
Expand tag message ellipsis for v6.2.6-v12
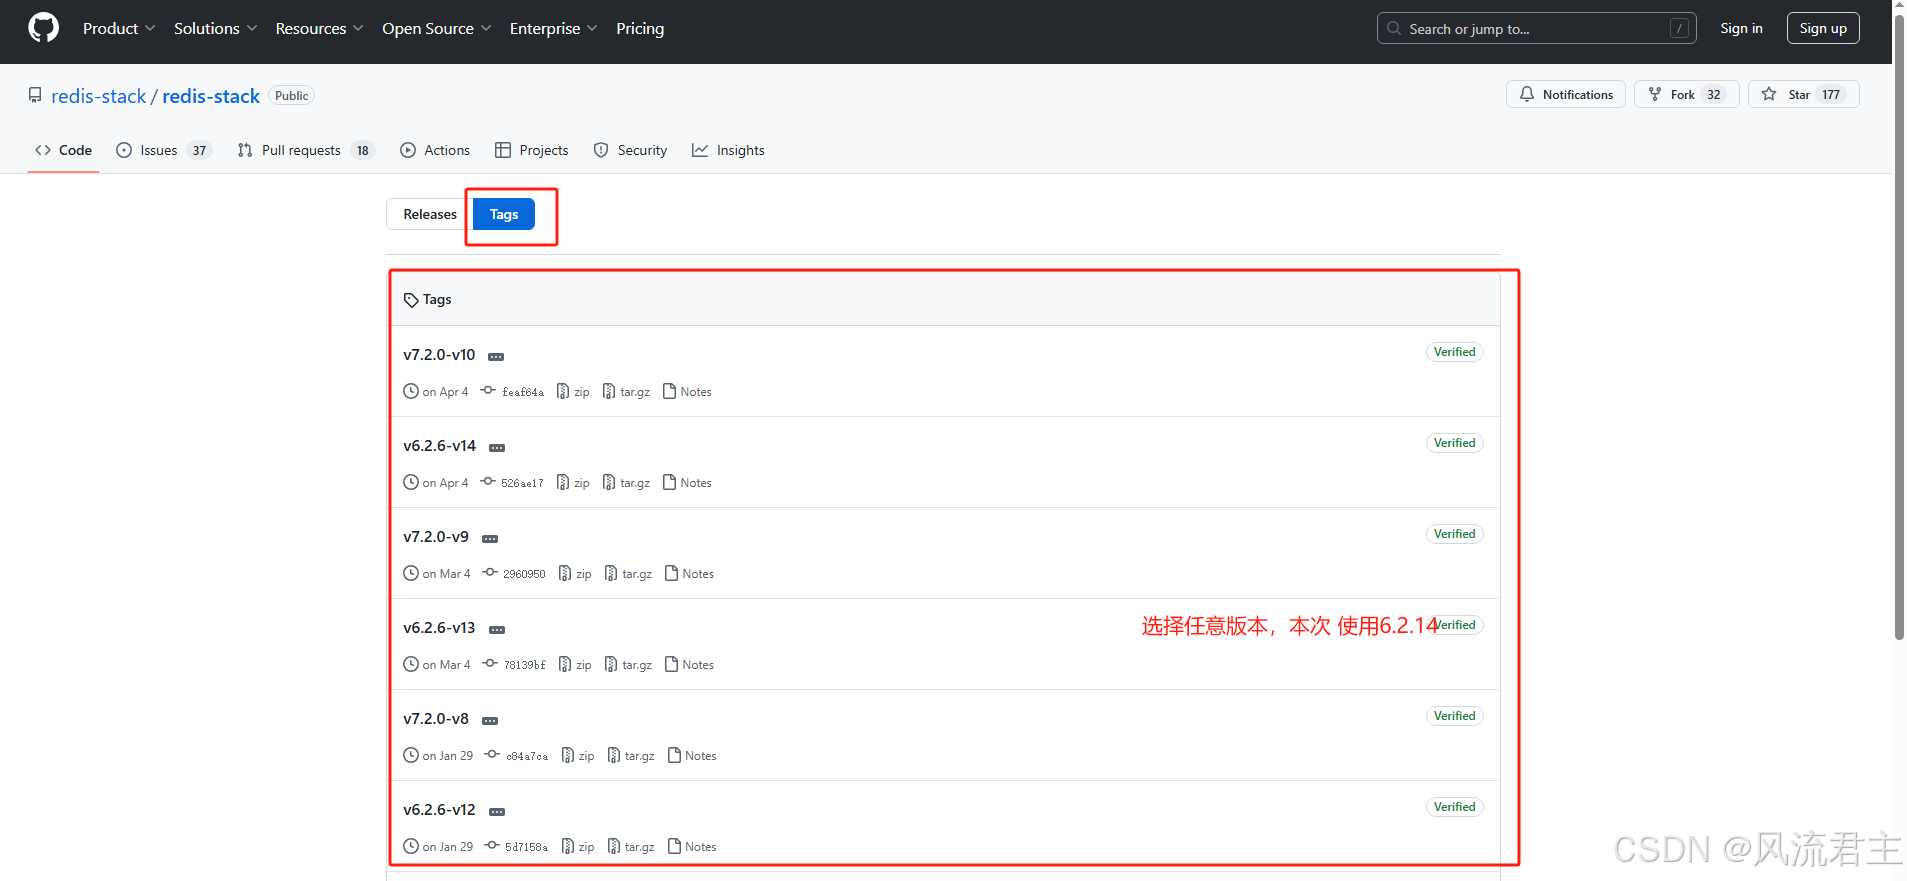(x=497, y=812)
